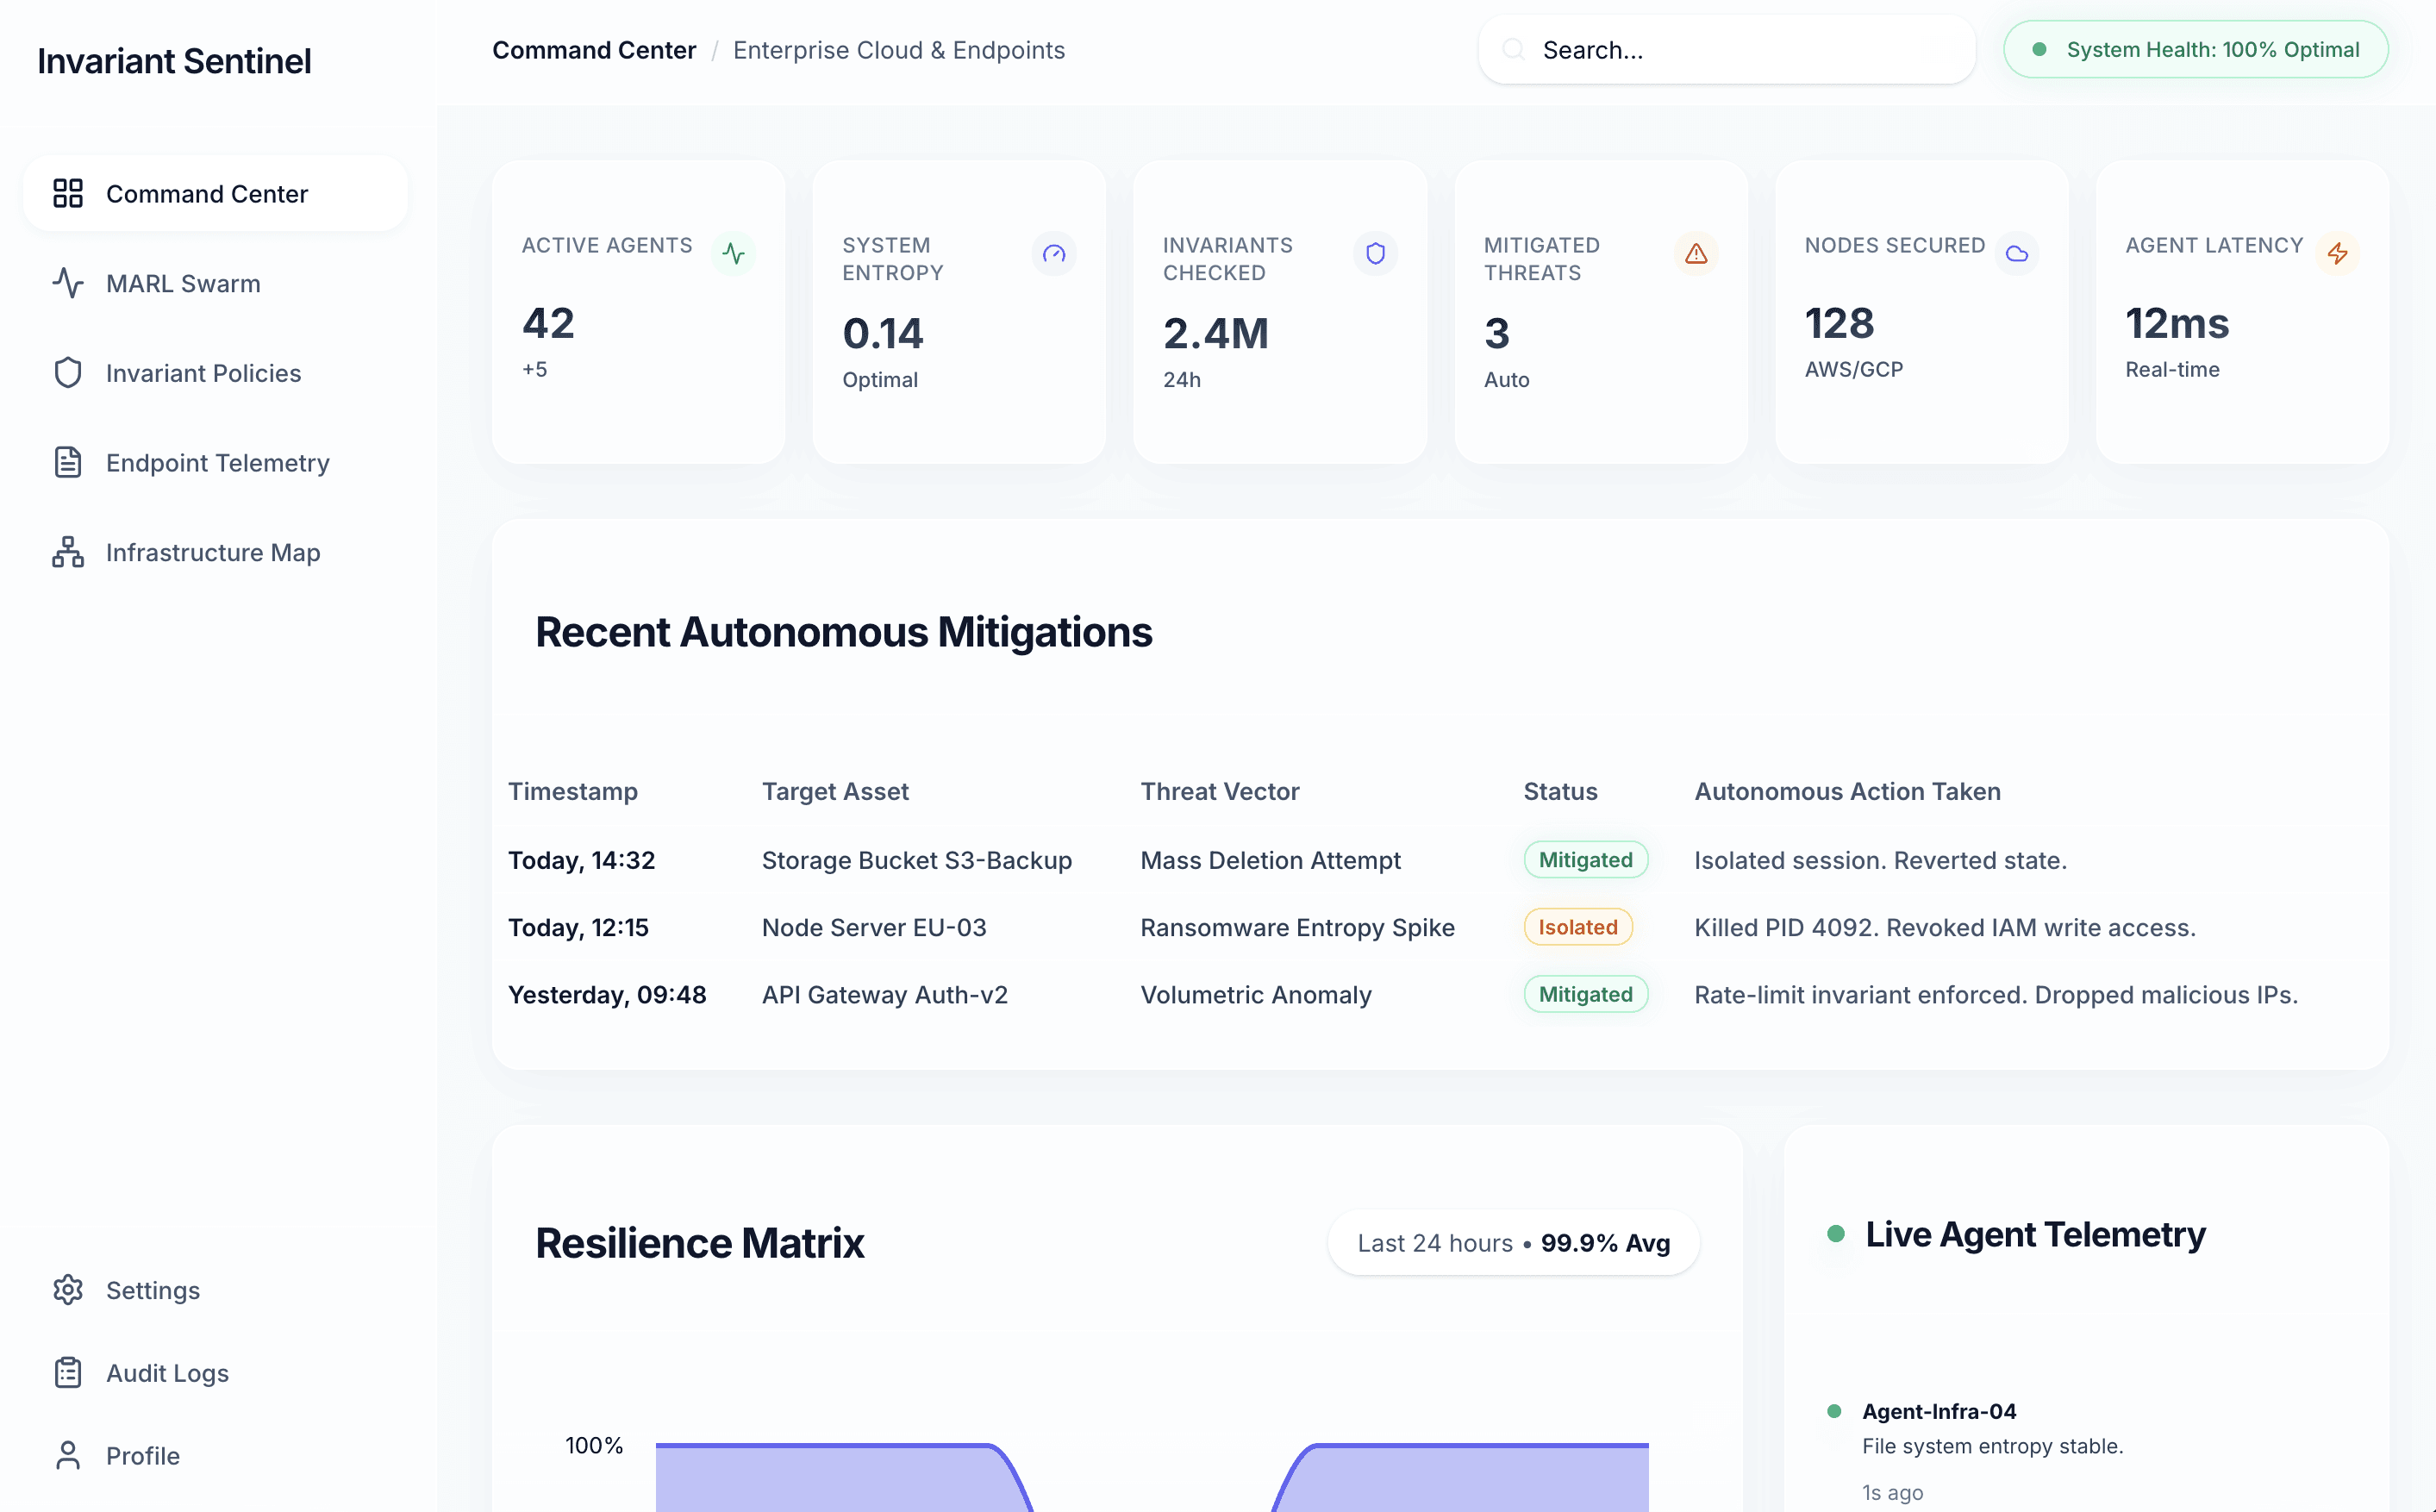Select the Enterprise Cloud & Endpoints breadcrumb
Viewport: 2436px width, 1512px height.
pos(899,49)
